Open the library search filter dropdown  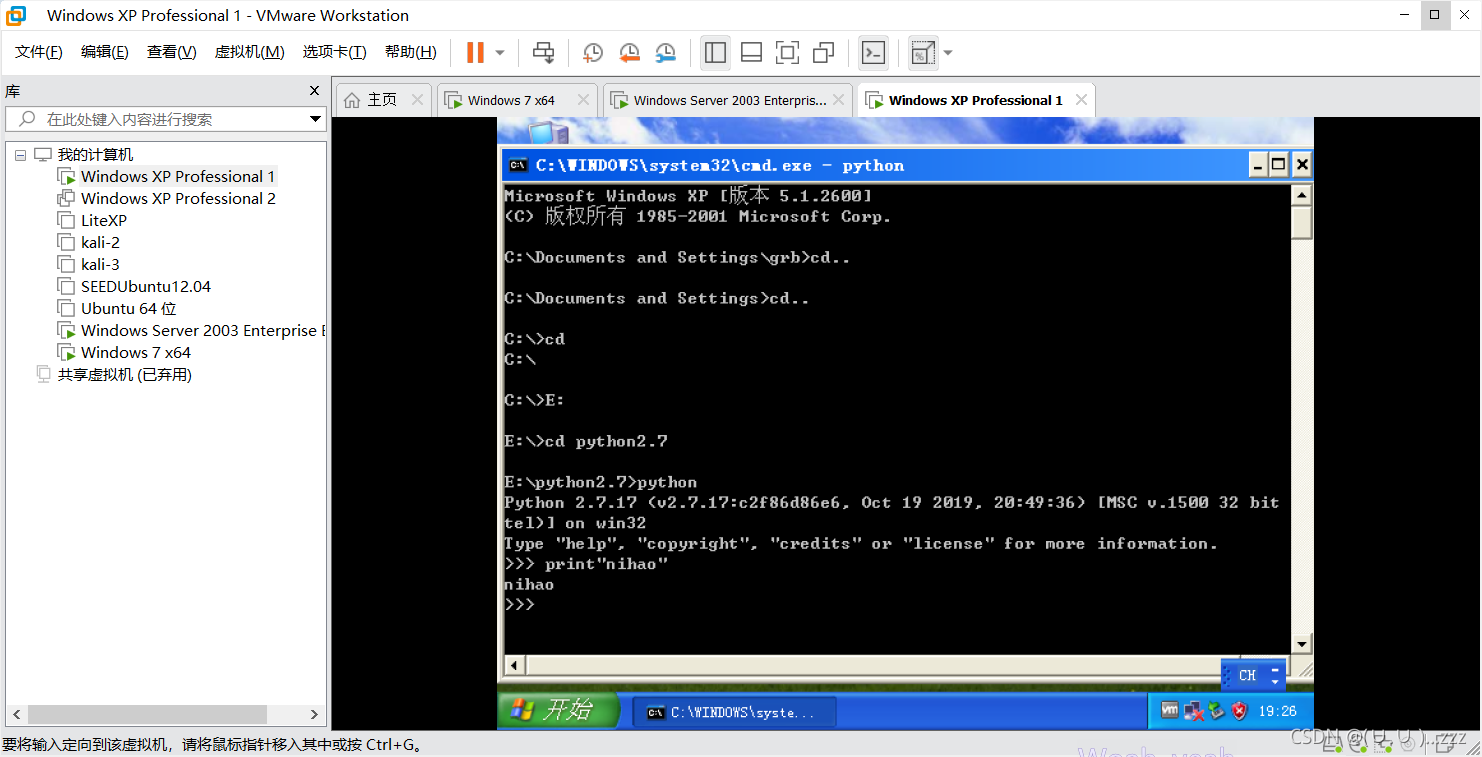tap(315, 119)
